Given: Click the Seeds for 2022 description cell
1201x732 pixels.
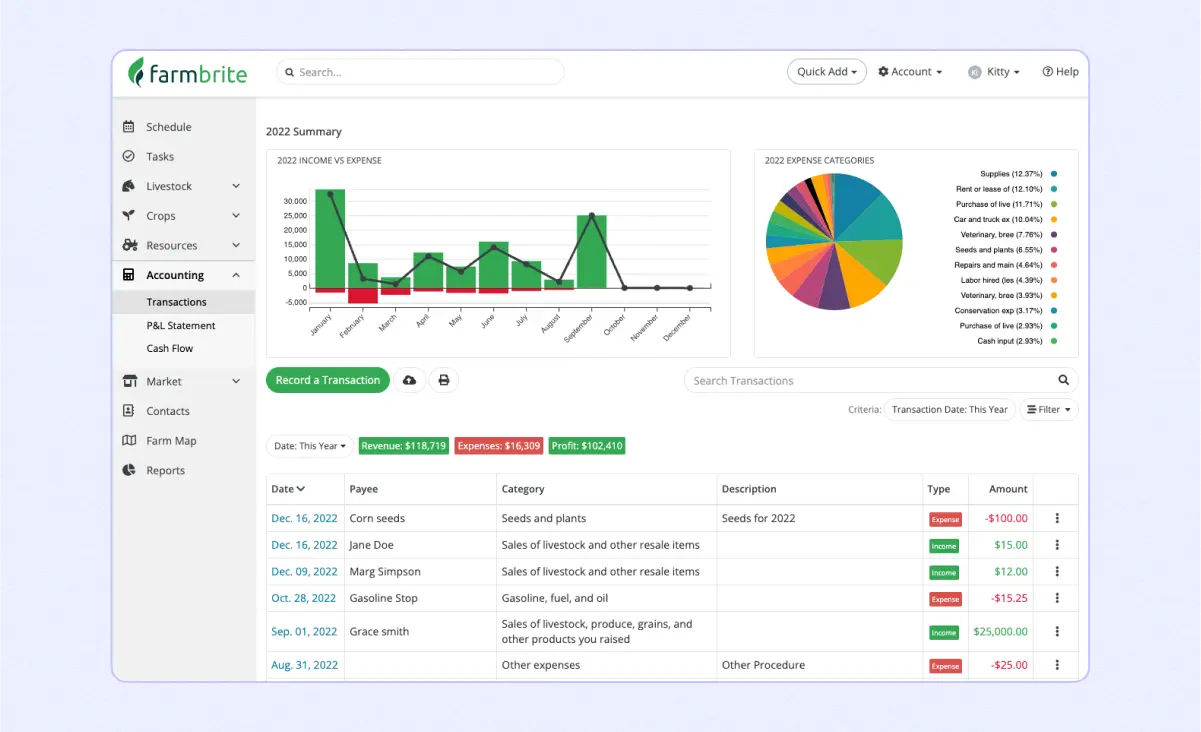Looking at the screenshot, I should 759,518.
